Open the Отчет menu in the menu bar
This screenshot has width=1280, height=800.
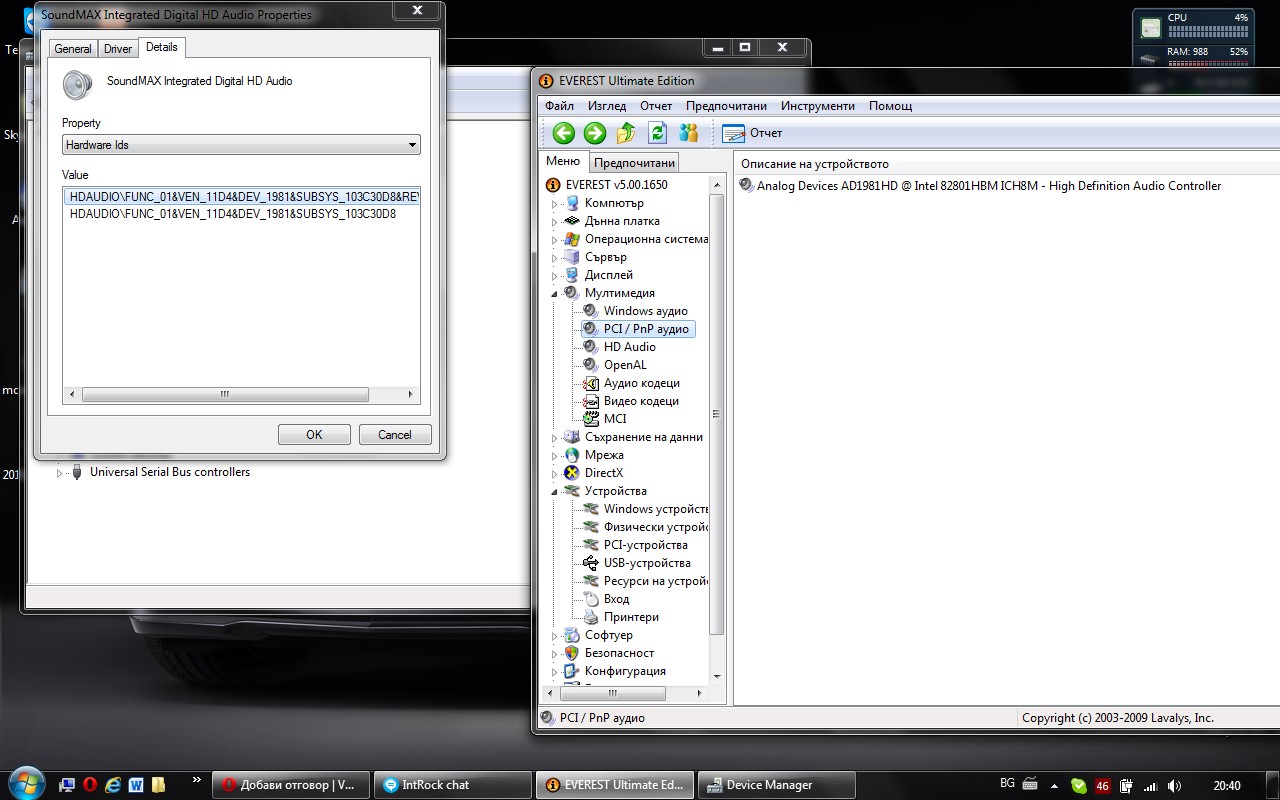click(656, 106)
